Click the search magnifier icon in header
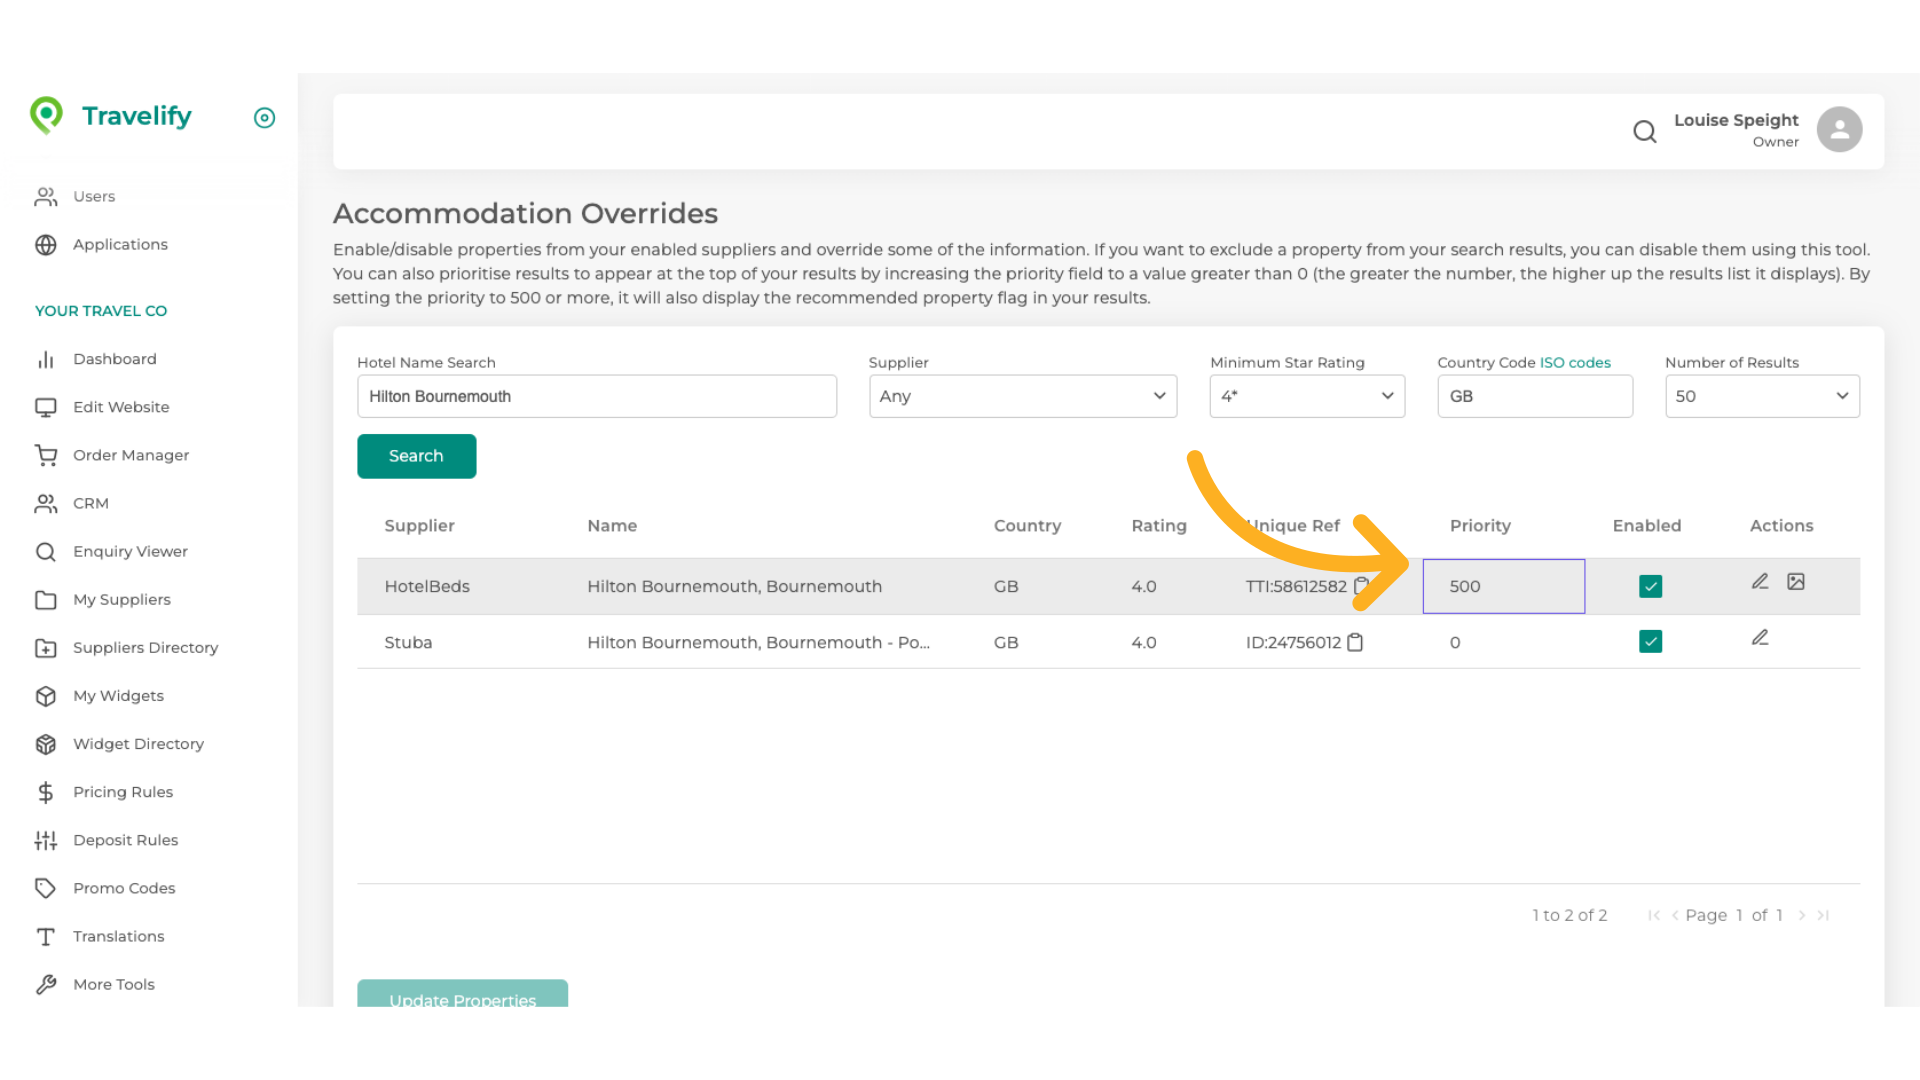The height and width of the screenshot is (1080, 1920). coord(1644,131)
